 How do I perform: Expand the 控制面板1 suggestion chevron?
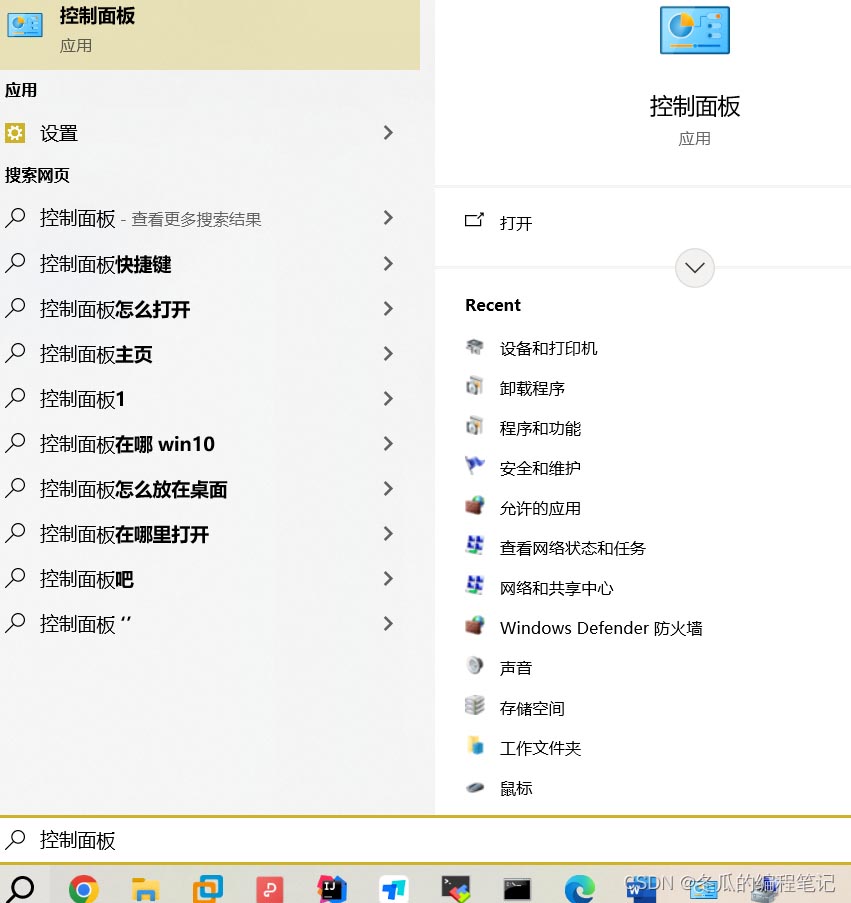[389, 399]
